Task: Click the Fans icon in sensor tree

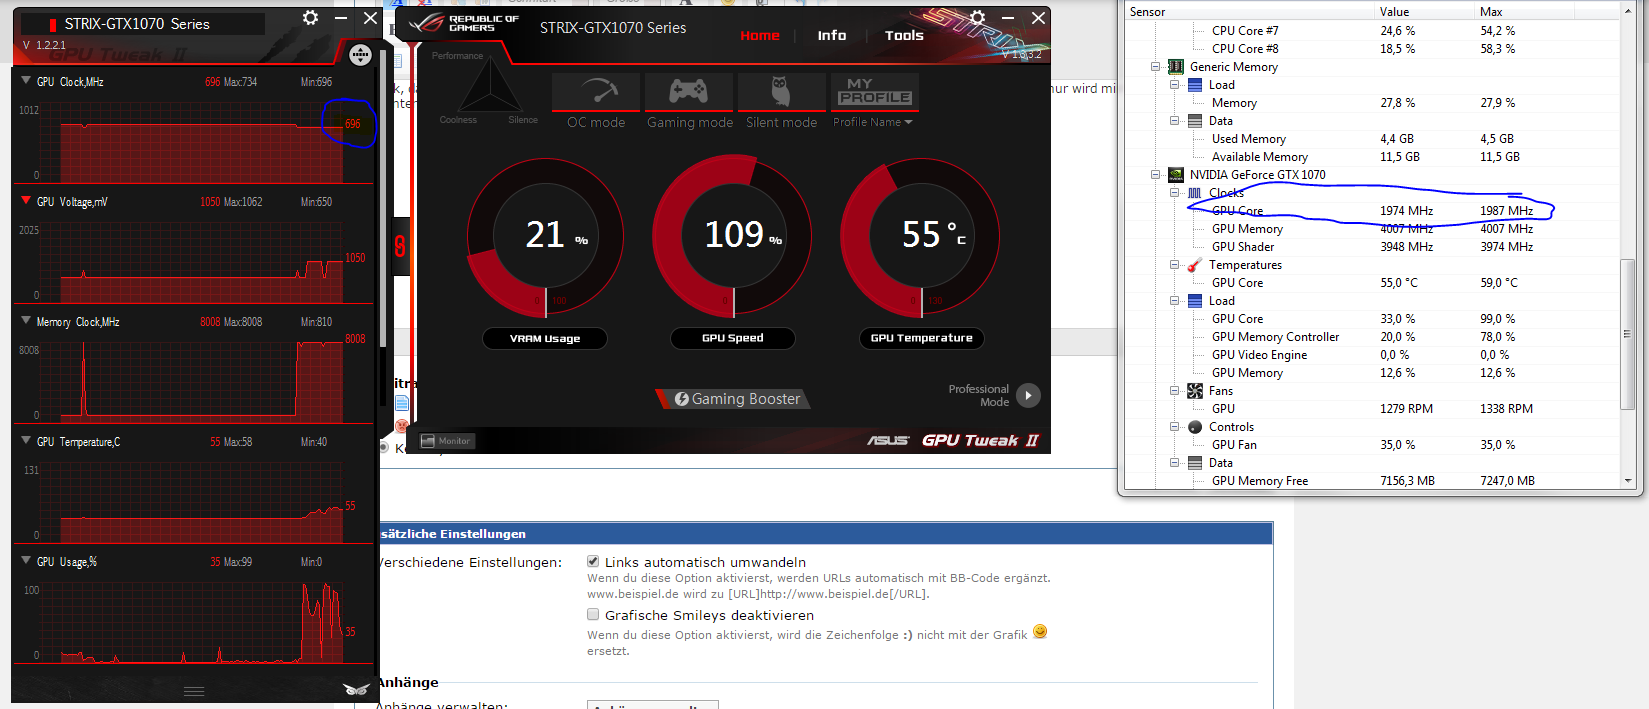Action: [1194, 391]
